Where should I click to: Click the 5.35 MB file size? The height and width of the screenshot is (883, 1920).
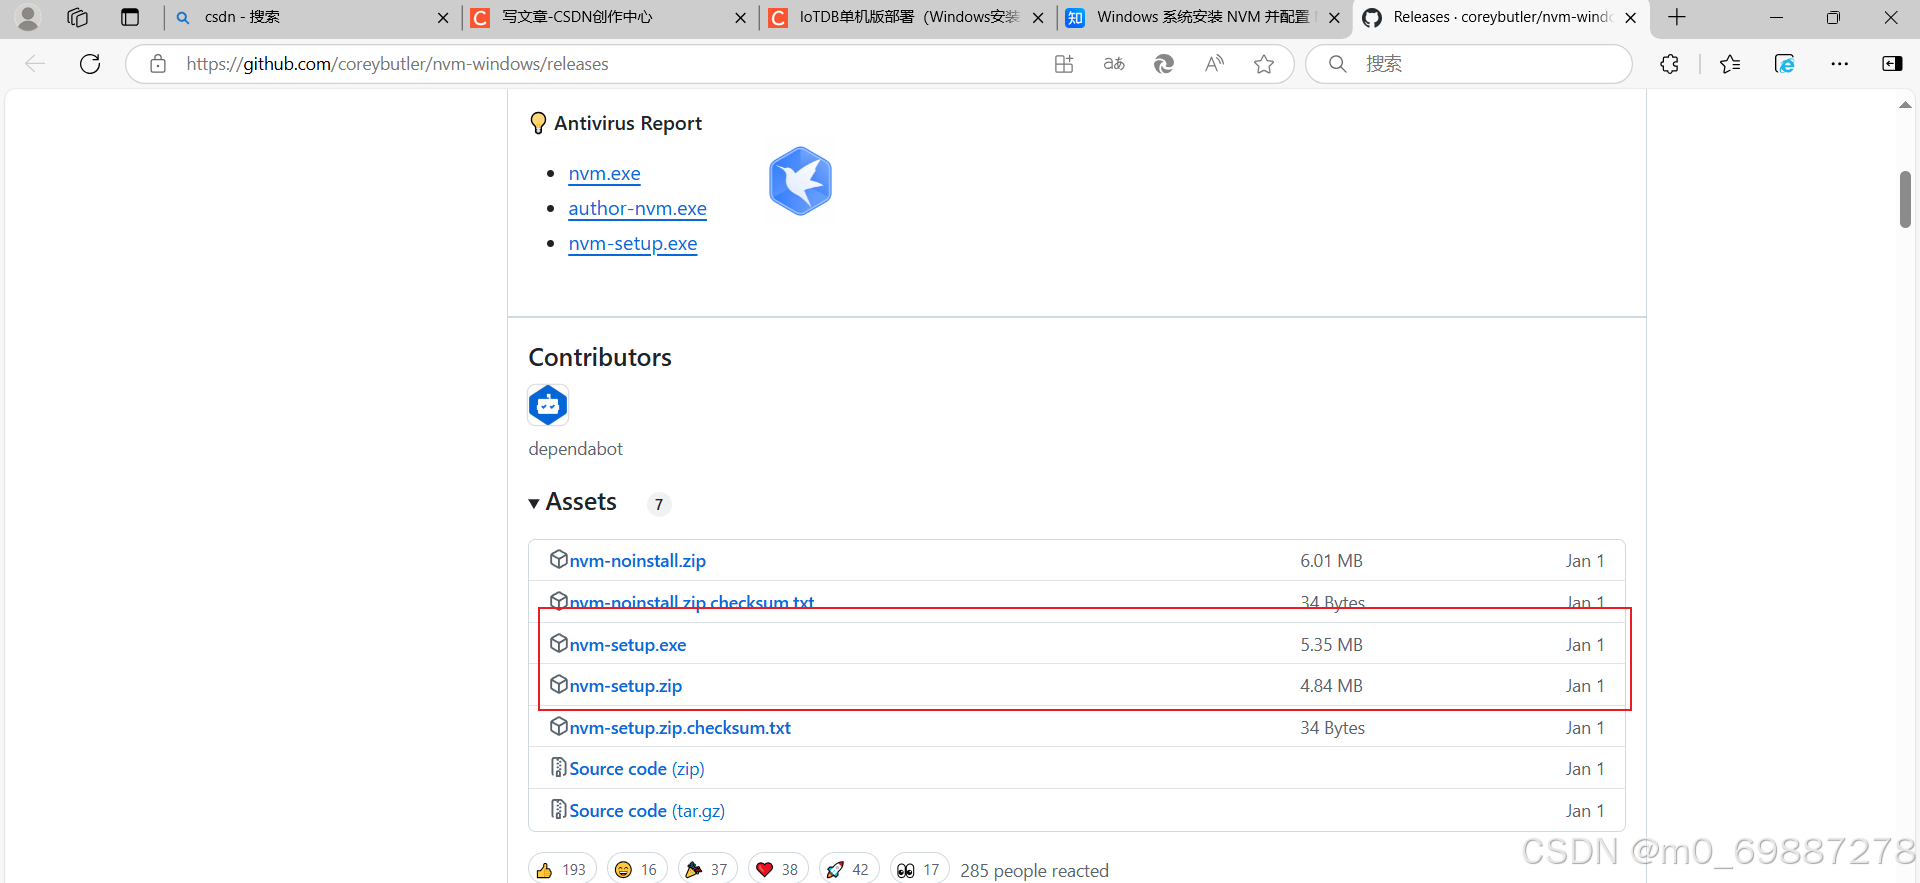coord(1331,645)
